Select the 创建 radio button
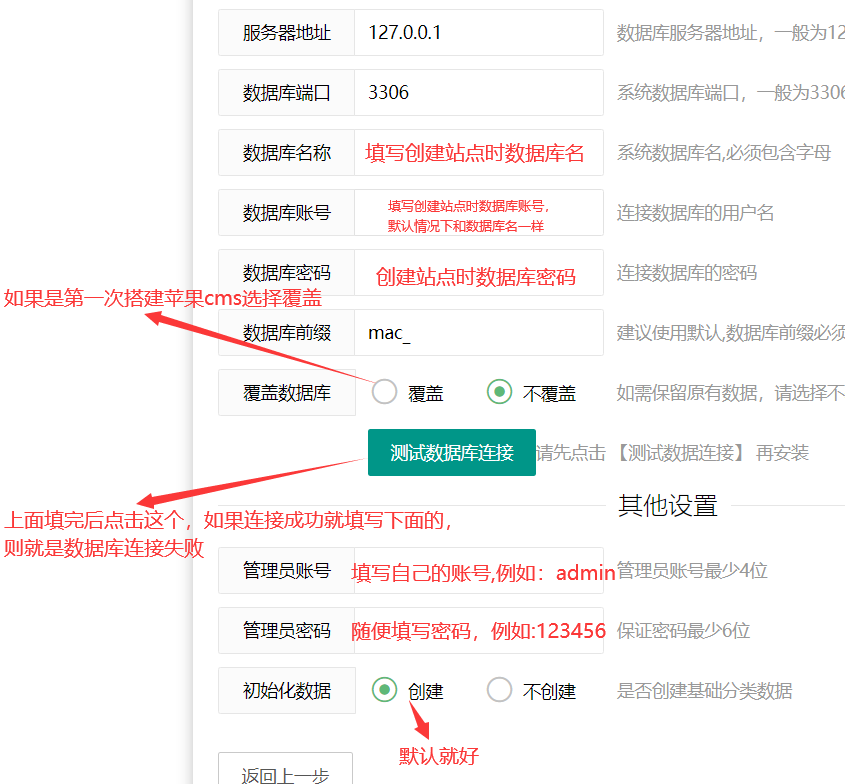 (x=385, y=690)
